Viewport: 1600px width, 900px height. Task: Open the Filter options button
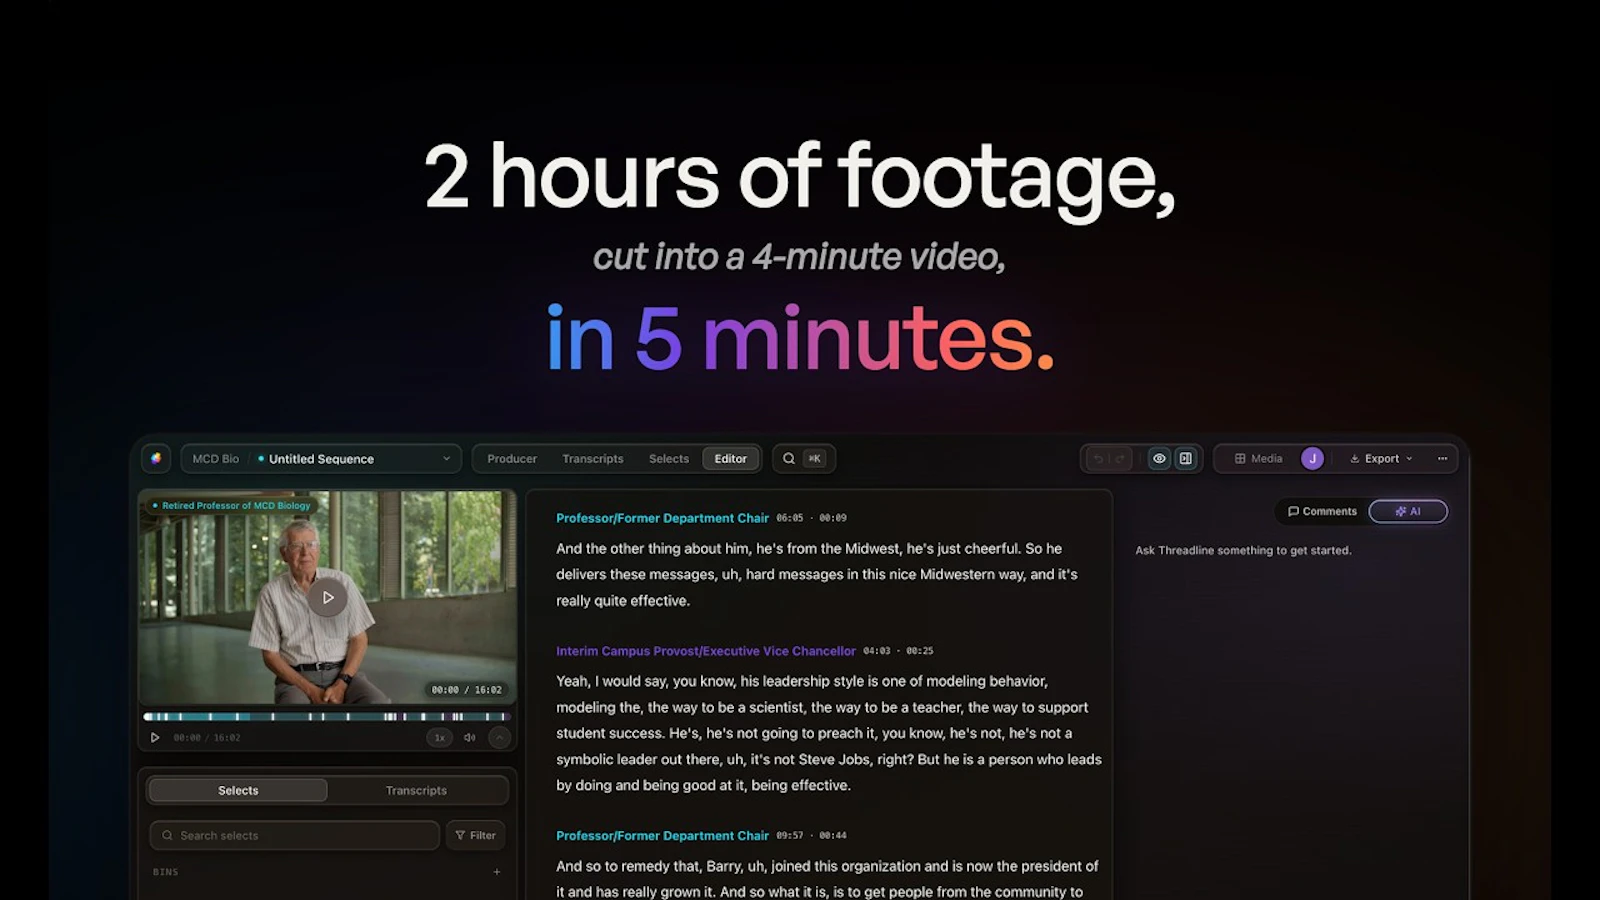coord(475,835)
